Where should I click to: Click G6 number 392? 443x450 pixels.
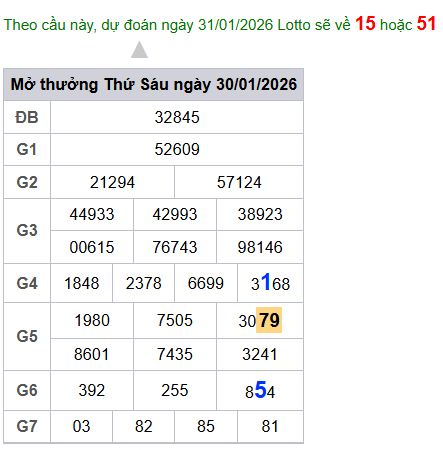[x=92, y=390]
